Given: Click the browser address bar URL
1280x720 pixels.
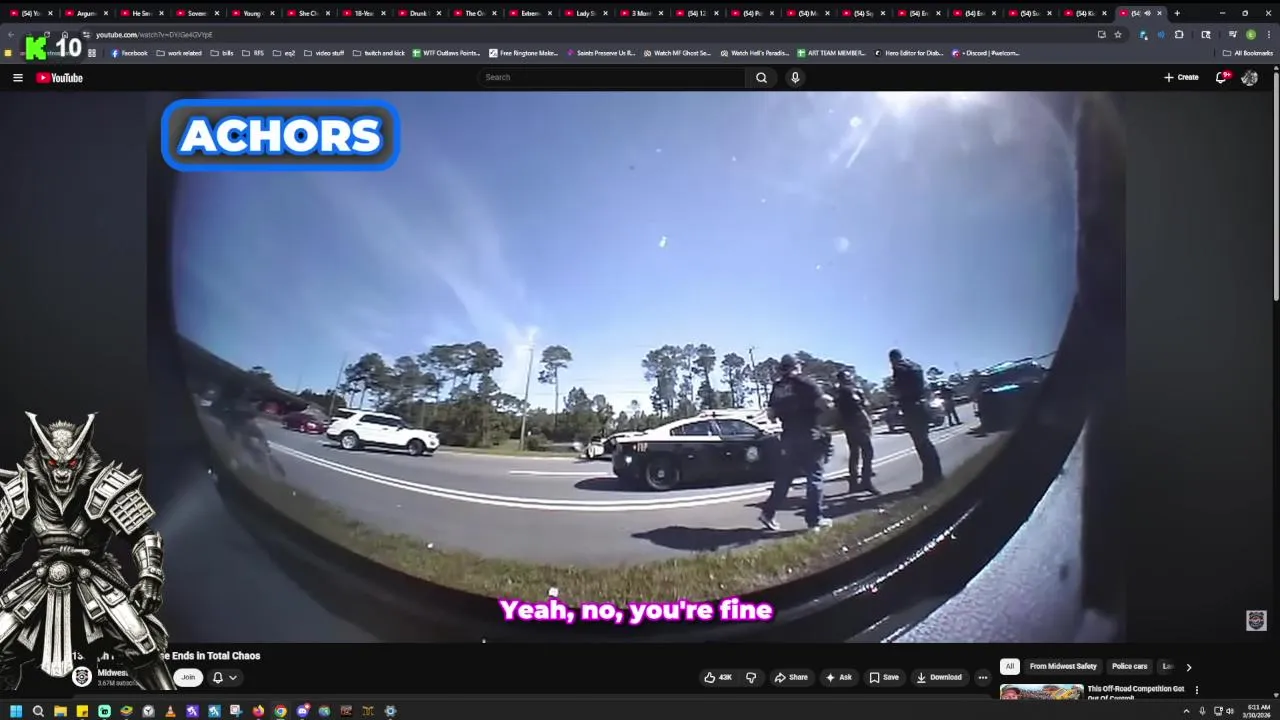Looking at the screenshot, I should (x=154, y=34).
